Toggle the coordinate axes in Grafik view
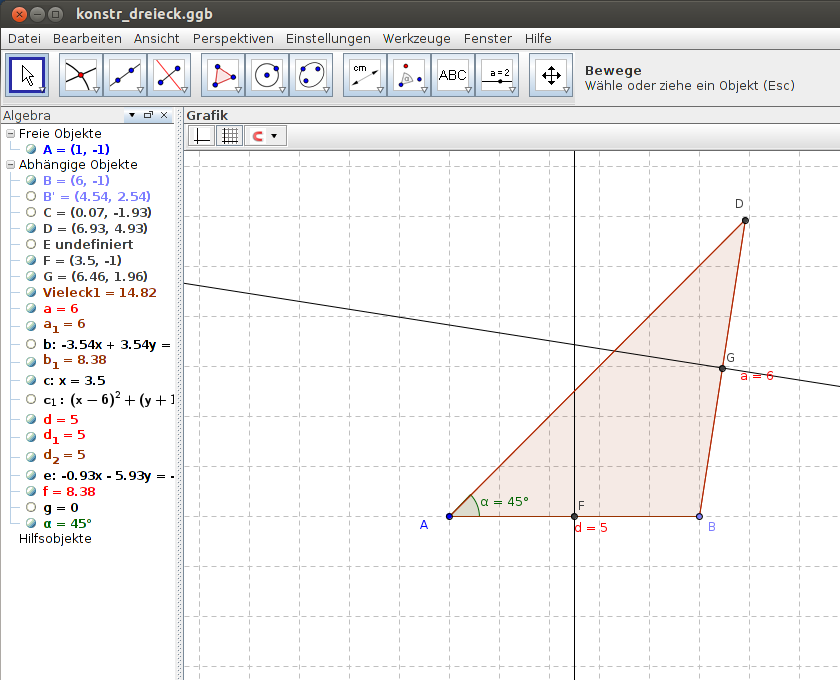 [200, 135]
